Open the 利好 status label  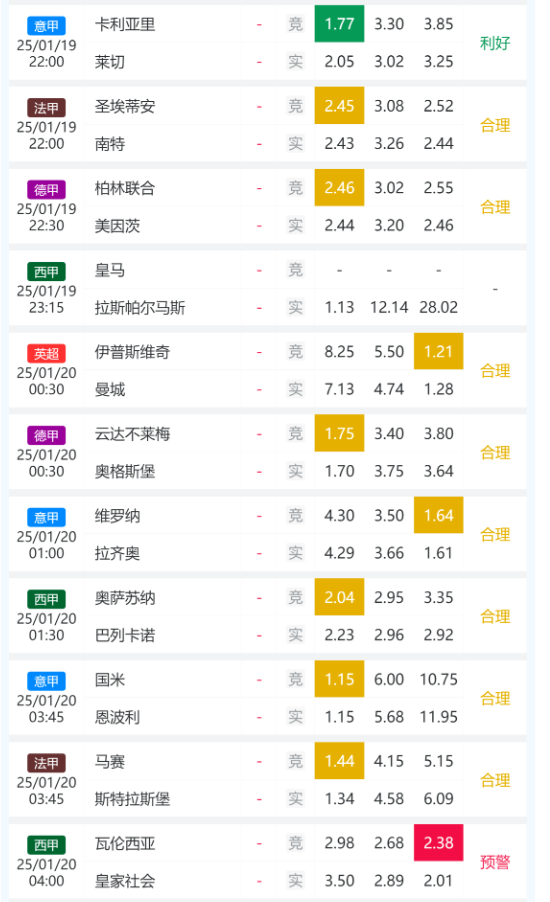495,43
